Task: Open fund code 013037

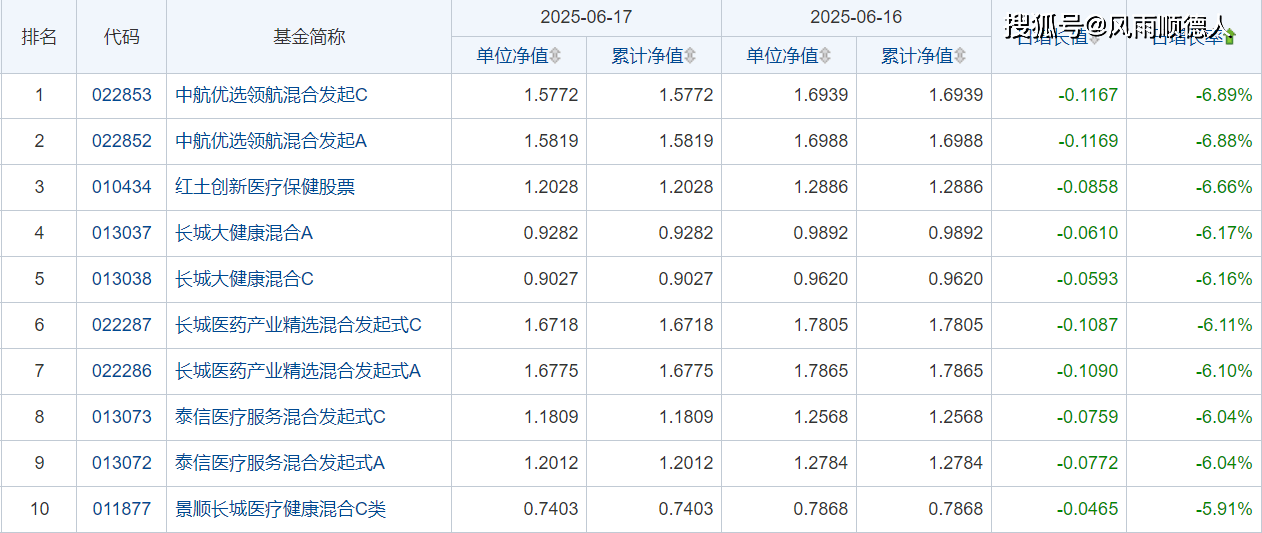Action: [122, 234]
